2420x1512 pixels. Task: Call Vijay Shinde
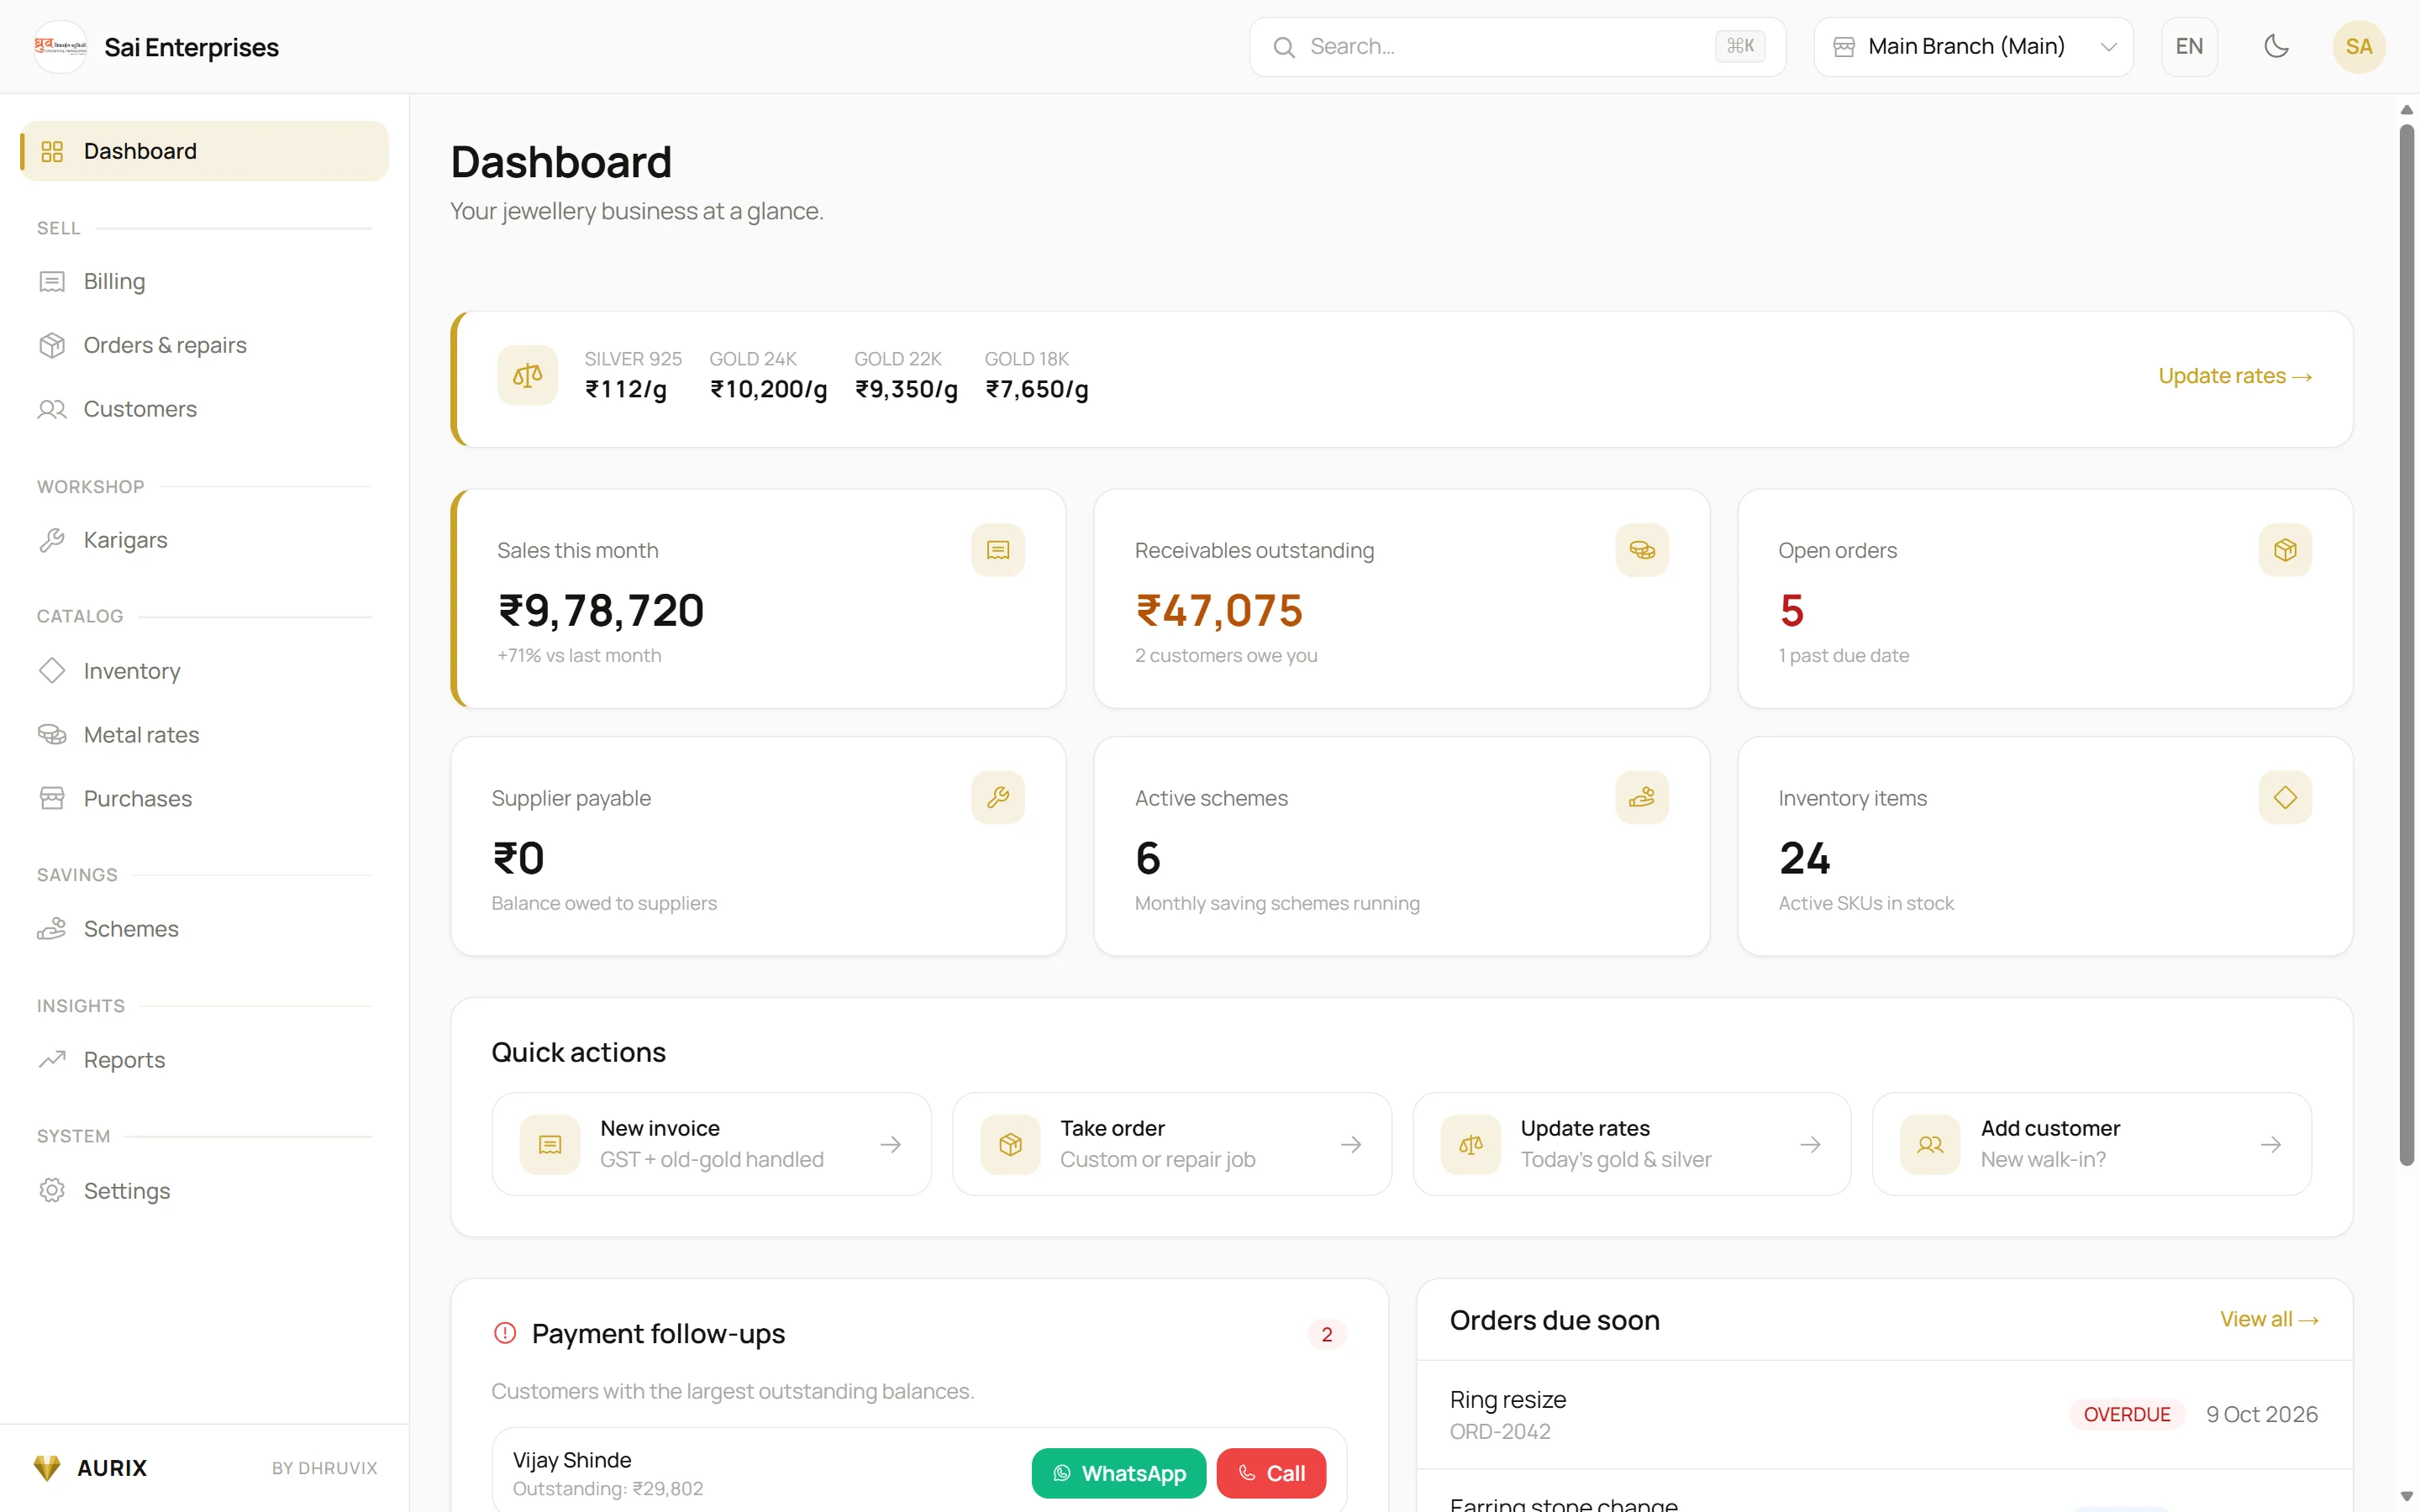point(1271,1473)
